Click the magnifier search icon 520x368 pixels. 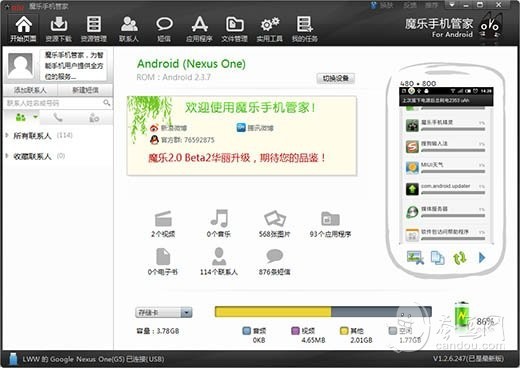[x=107, y=103]
